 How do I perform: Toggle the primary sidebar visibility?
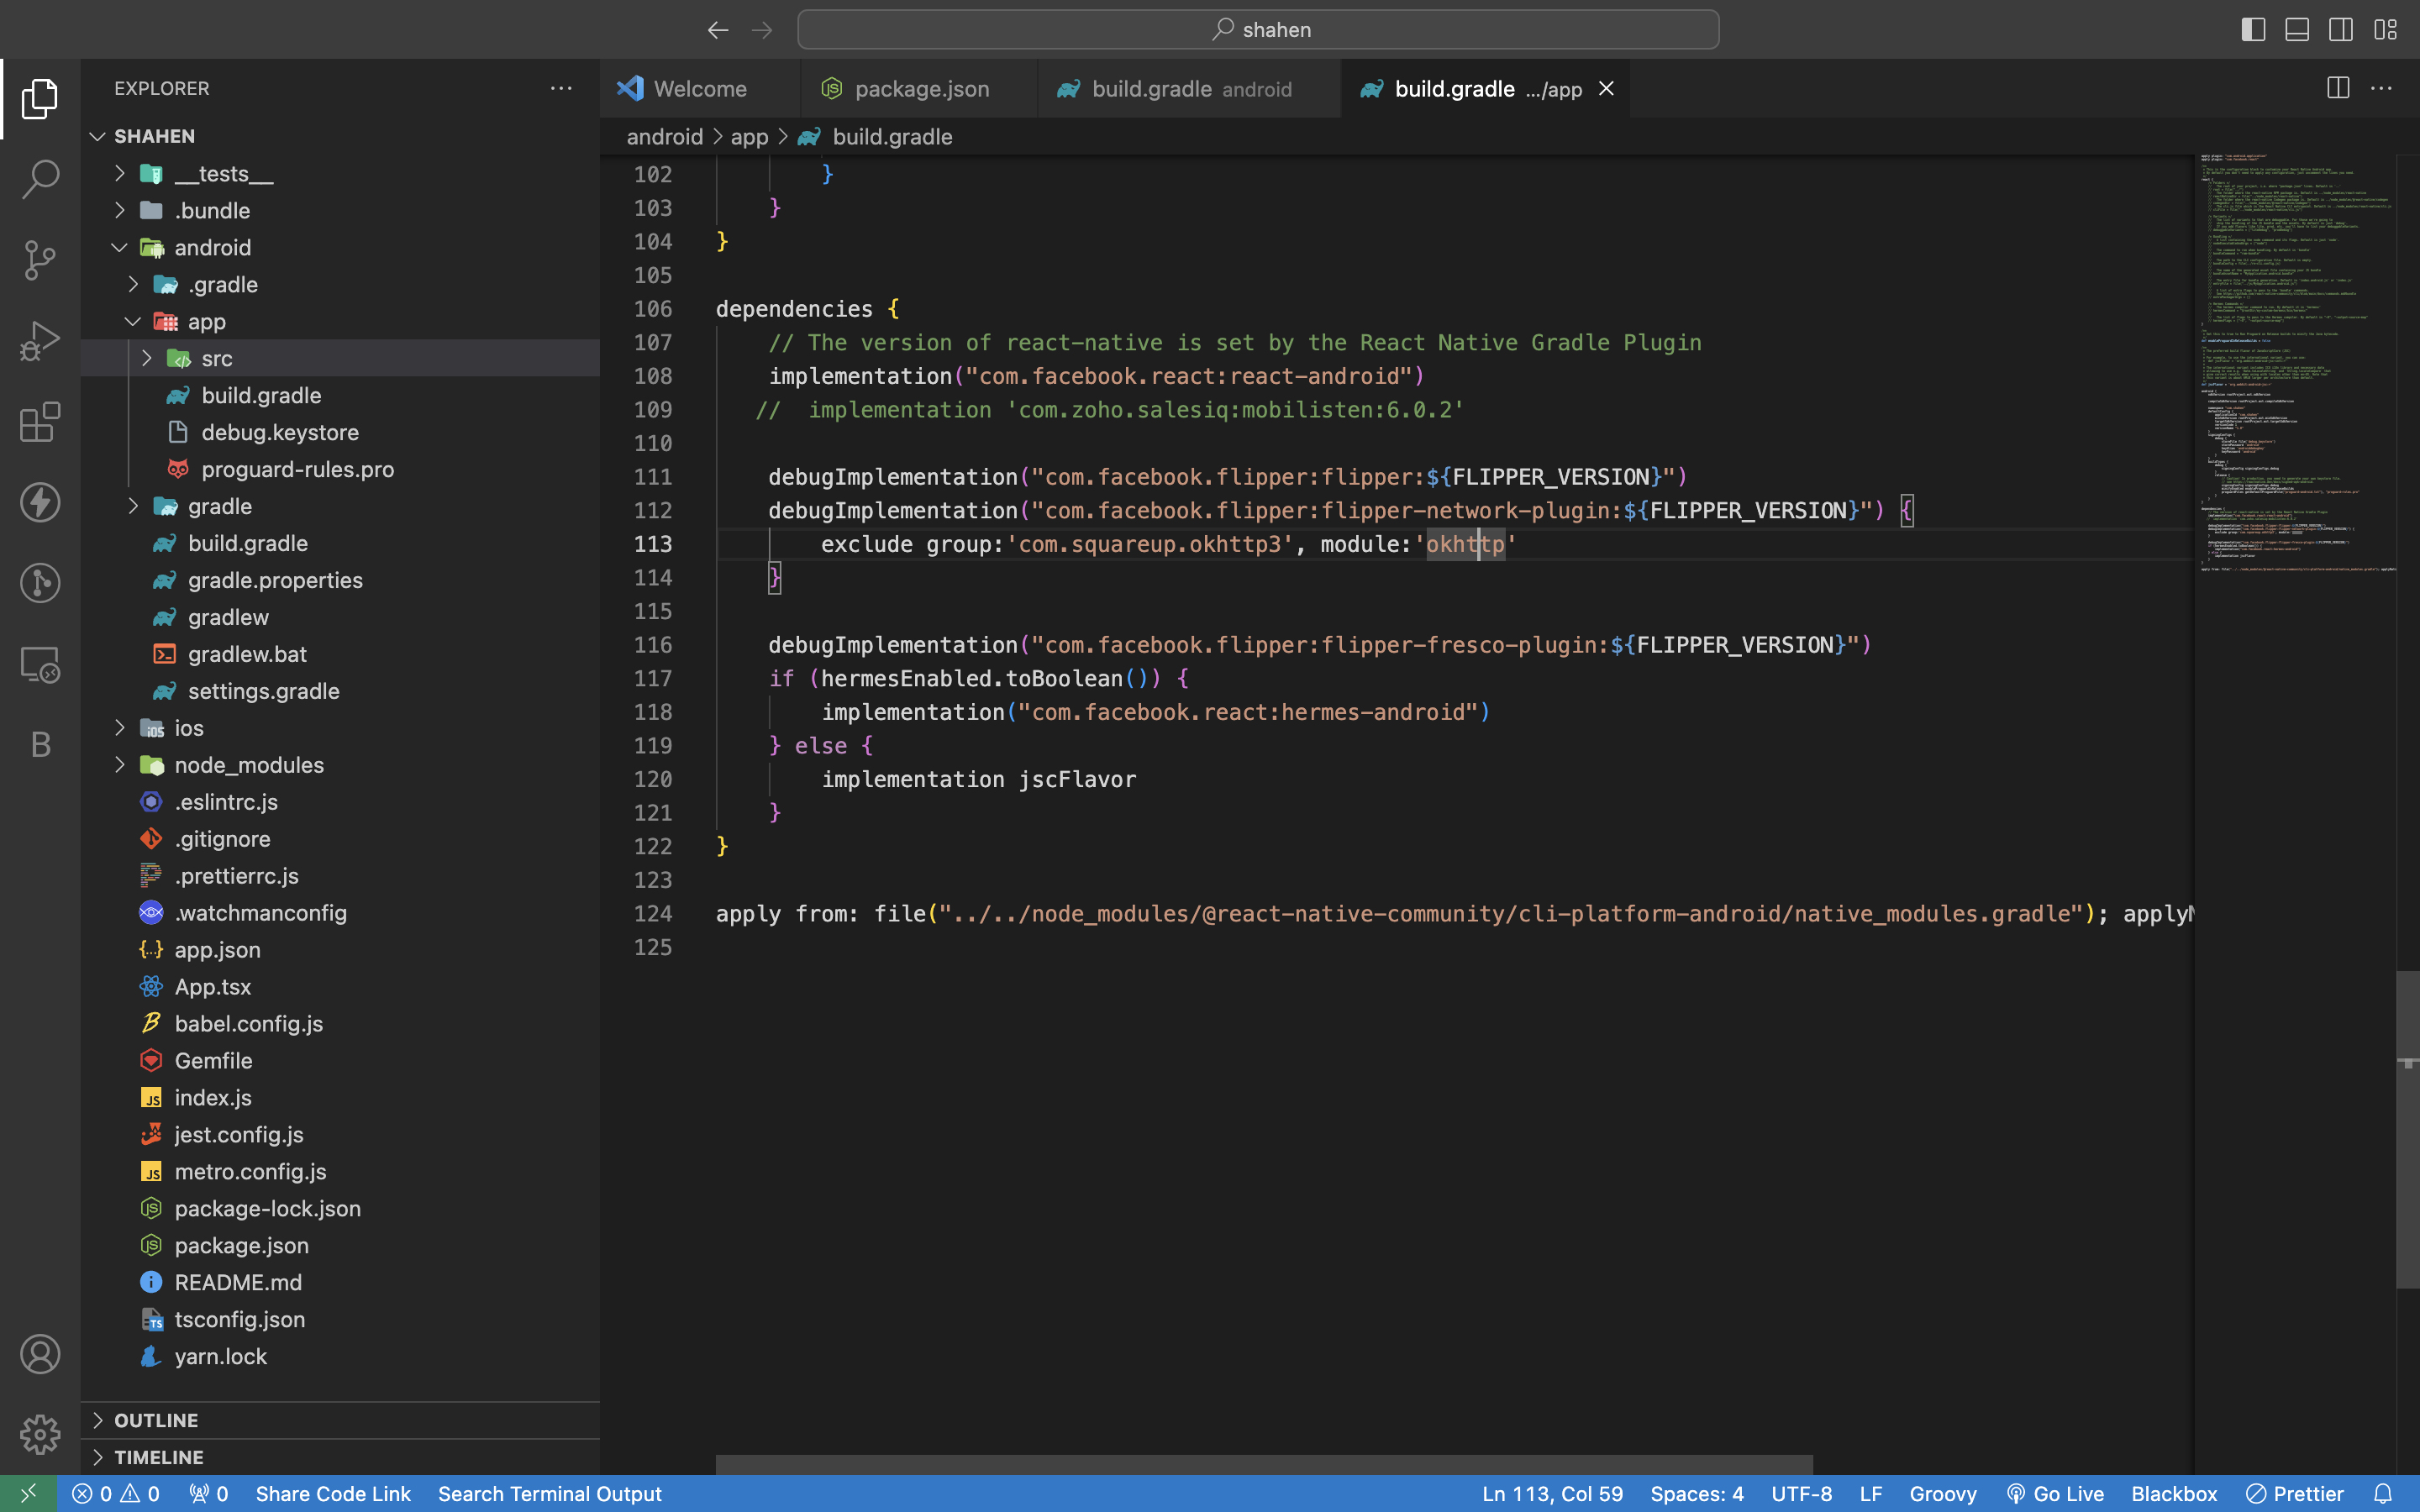tap(2253, 29)
